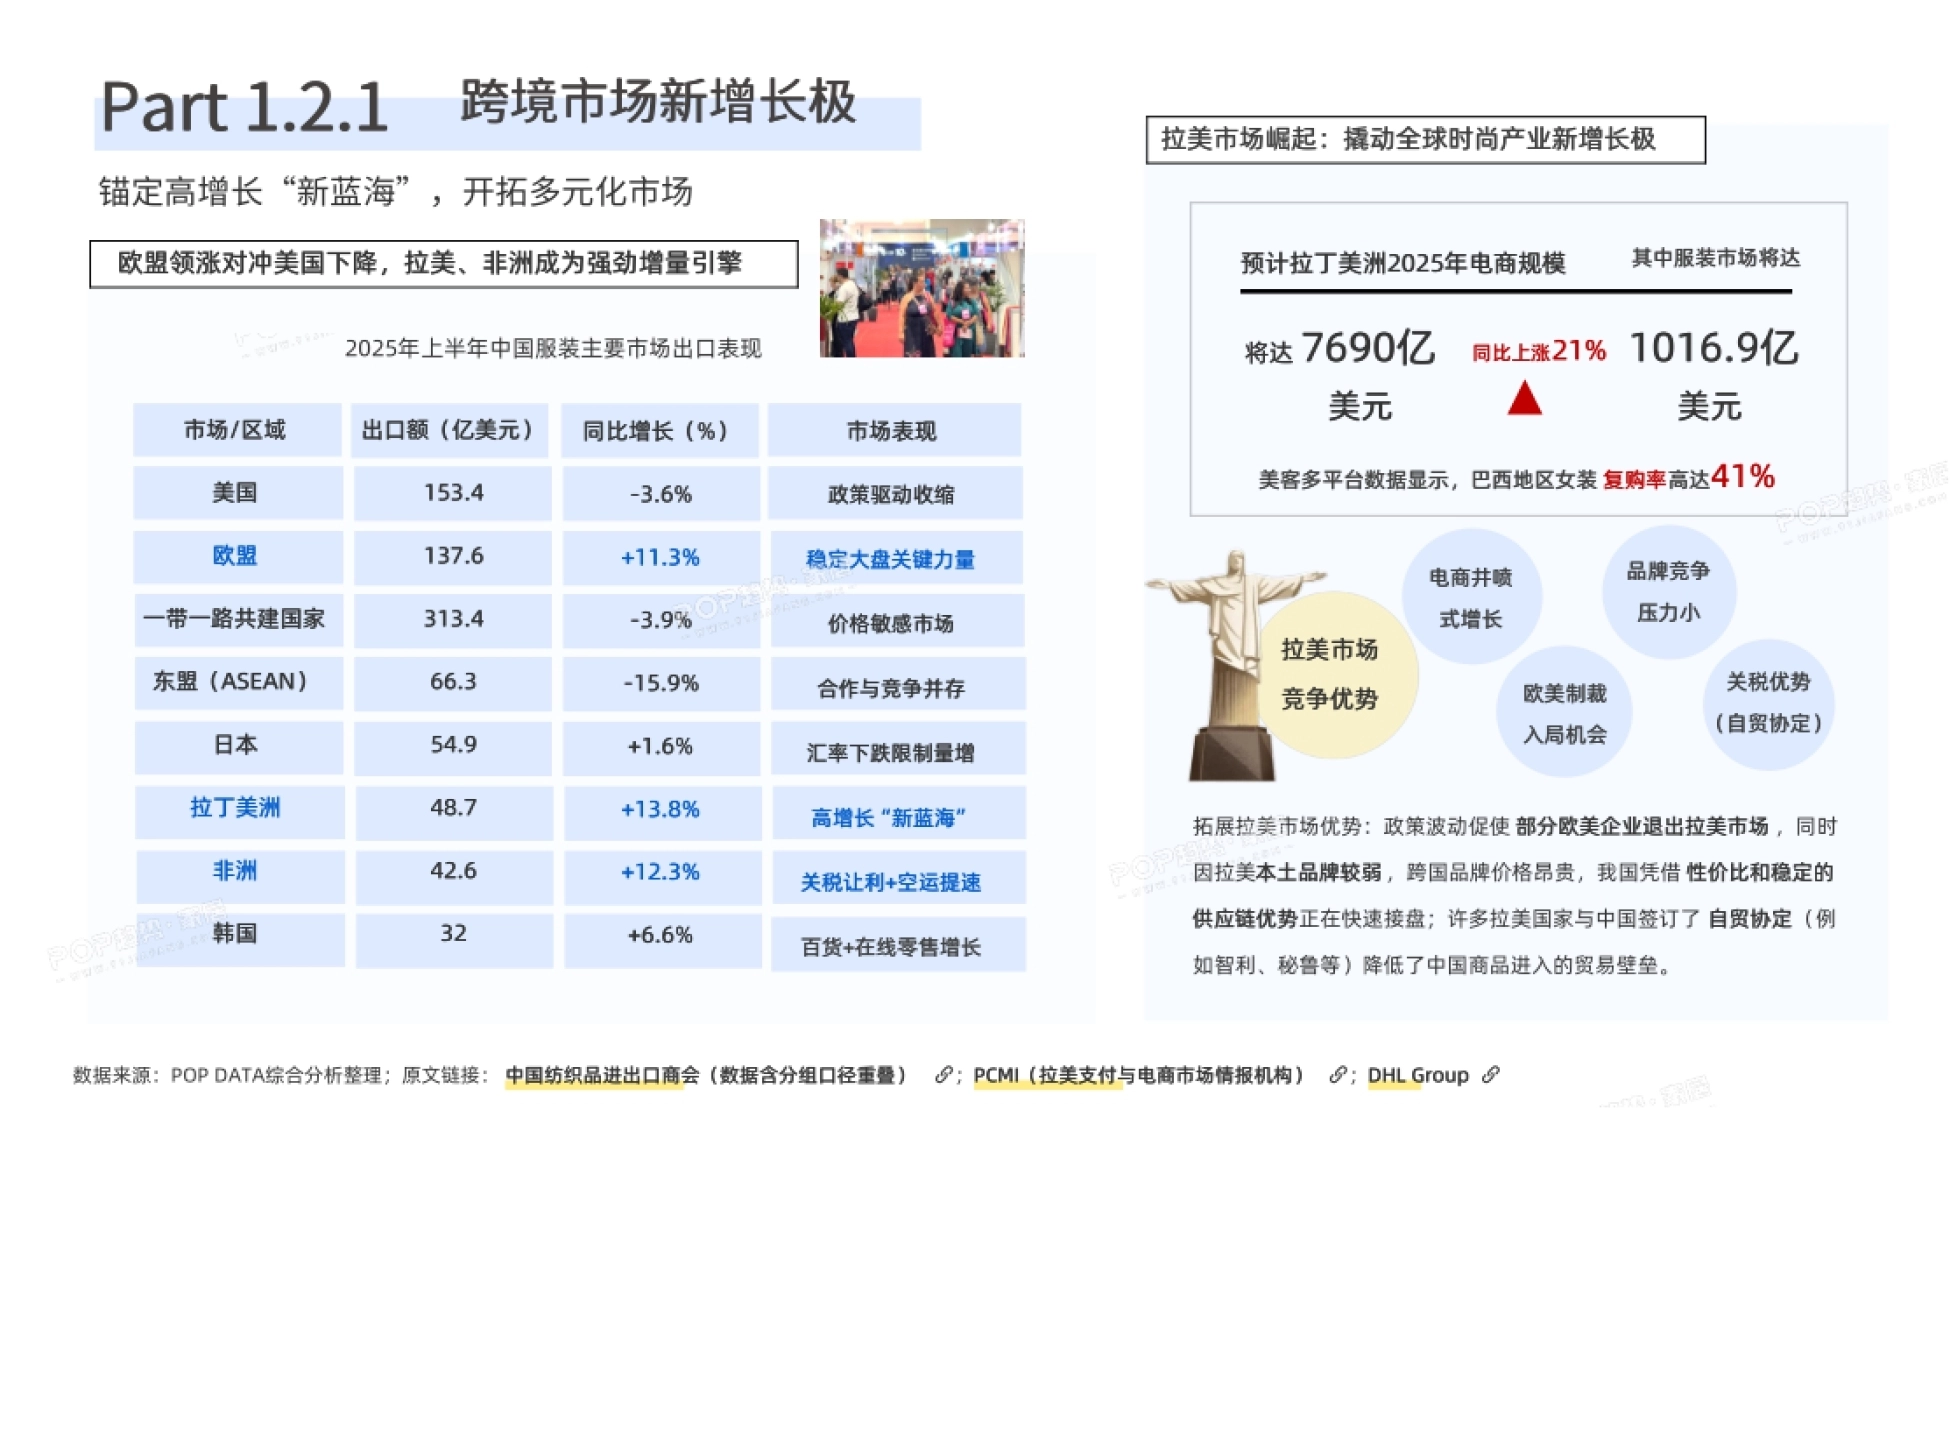Click the red 41% repurchase rate
Image resolution: width=1950 pixels, height=1442 pixels.
[x=1743, y=476]
